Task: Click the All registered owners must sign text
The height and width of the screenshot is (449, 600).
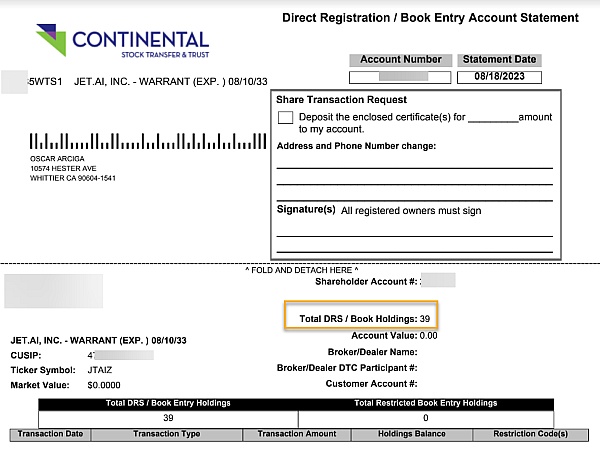Action: tap(411, 211)
